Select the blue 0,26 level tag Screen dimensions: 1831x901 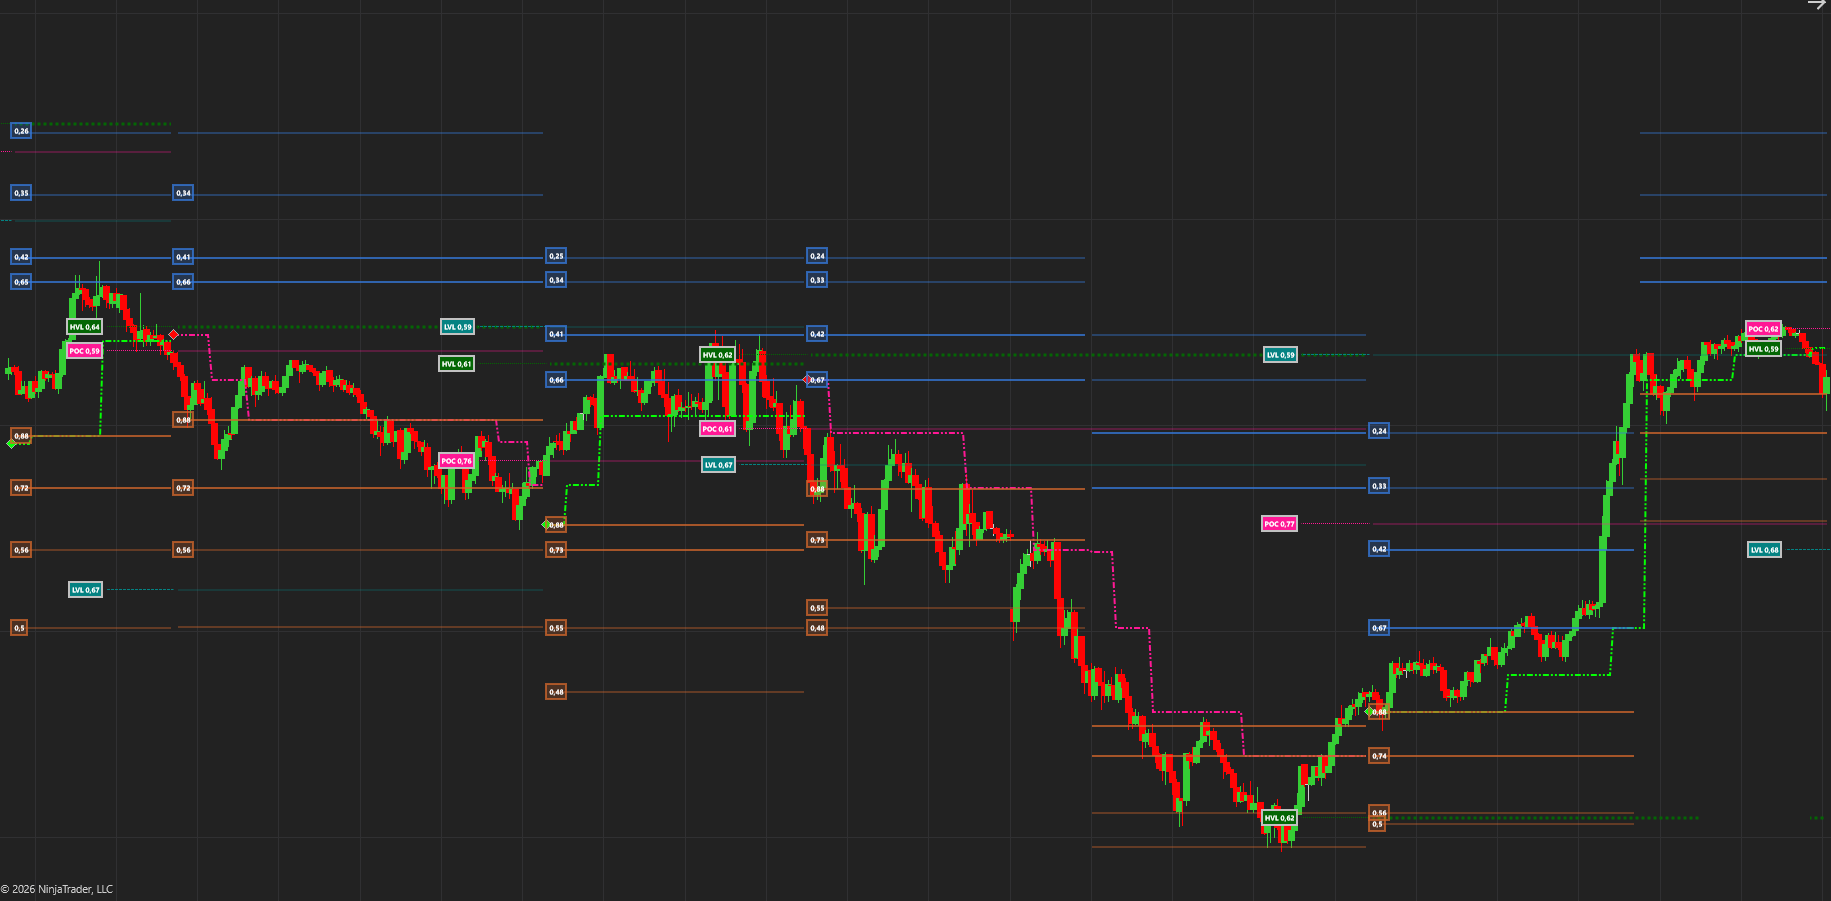click(x=21, y=131)
